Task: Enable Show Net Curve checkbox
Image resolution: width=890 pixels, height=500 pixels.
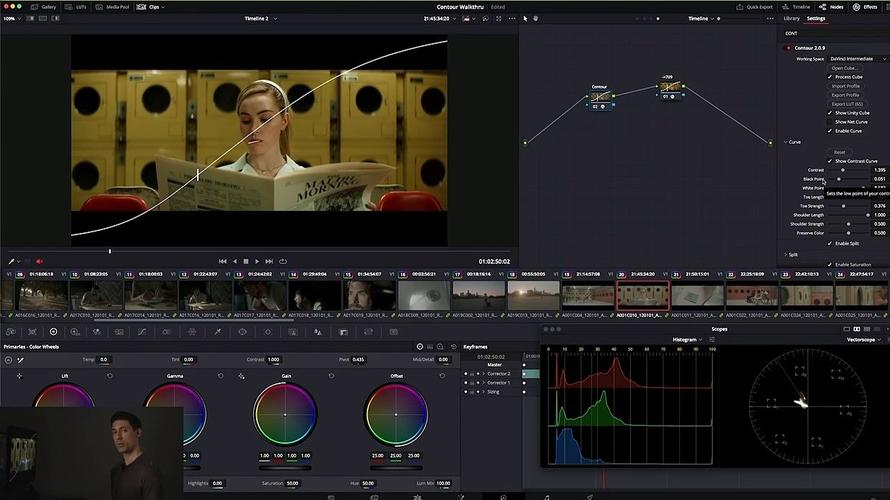Action: pos(830,122)
